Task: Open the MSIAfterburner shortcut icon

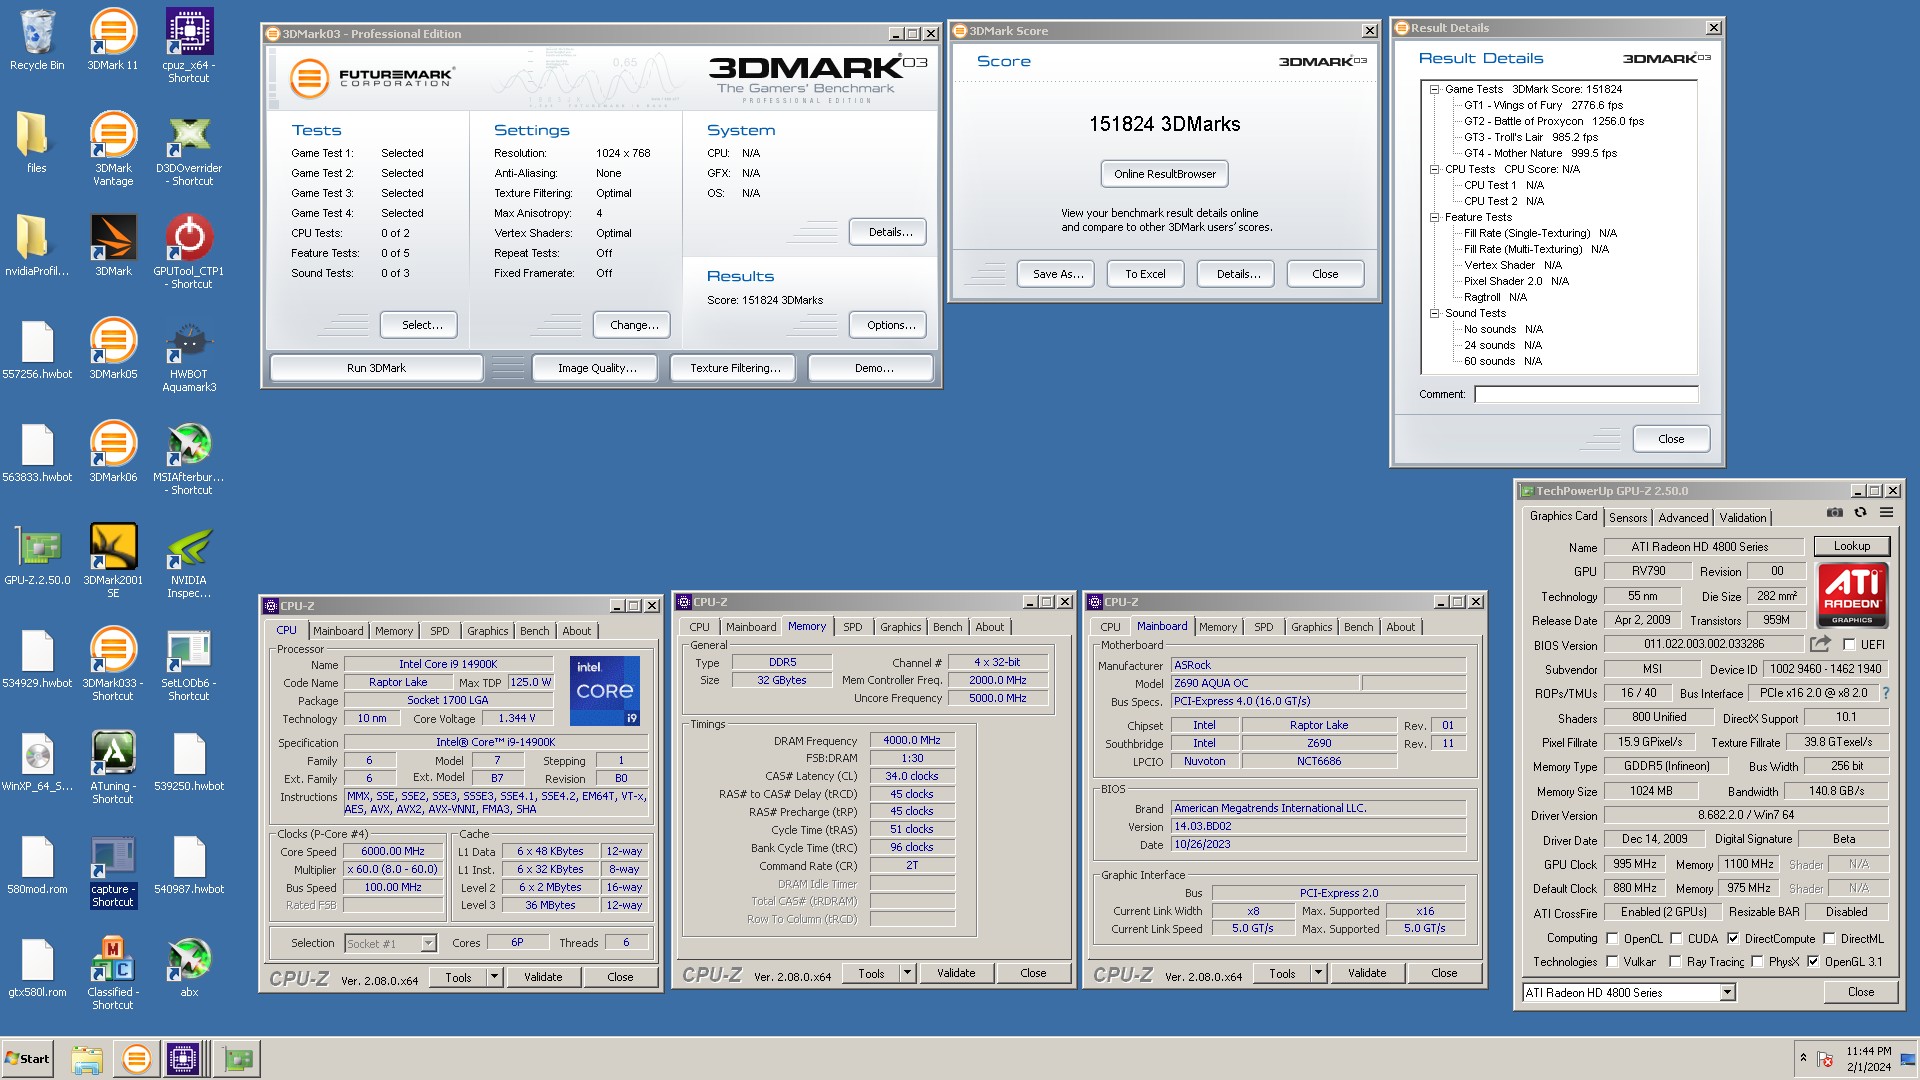Action: pos(189,458)
